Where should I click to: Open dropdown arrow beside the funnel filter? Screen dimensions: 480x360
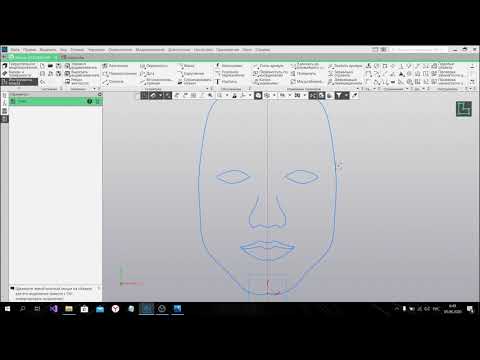pyautogui.click(x=346, y=96)
